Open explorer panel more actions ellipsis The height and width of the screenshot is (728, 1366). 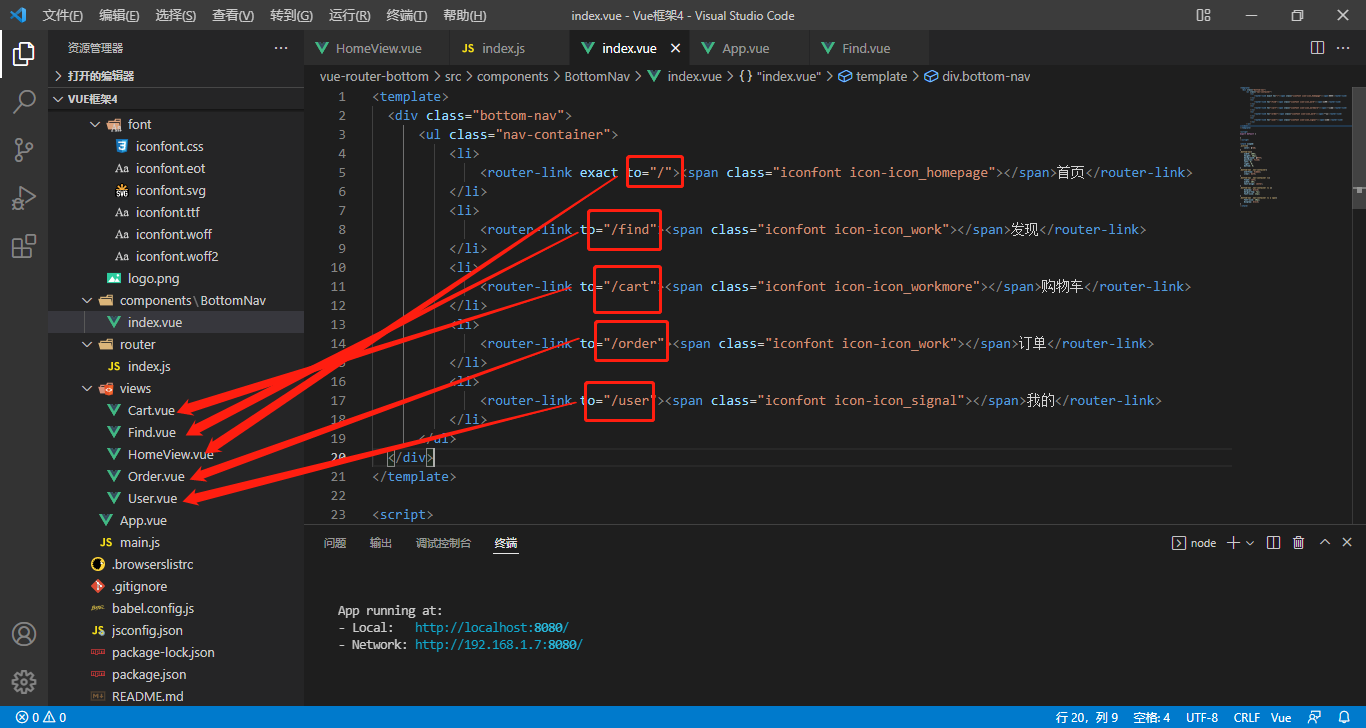(x=281, y=48)
